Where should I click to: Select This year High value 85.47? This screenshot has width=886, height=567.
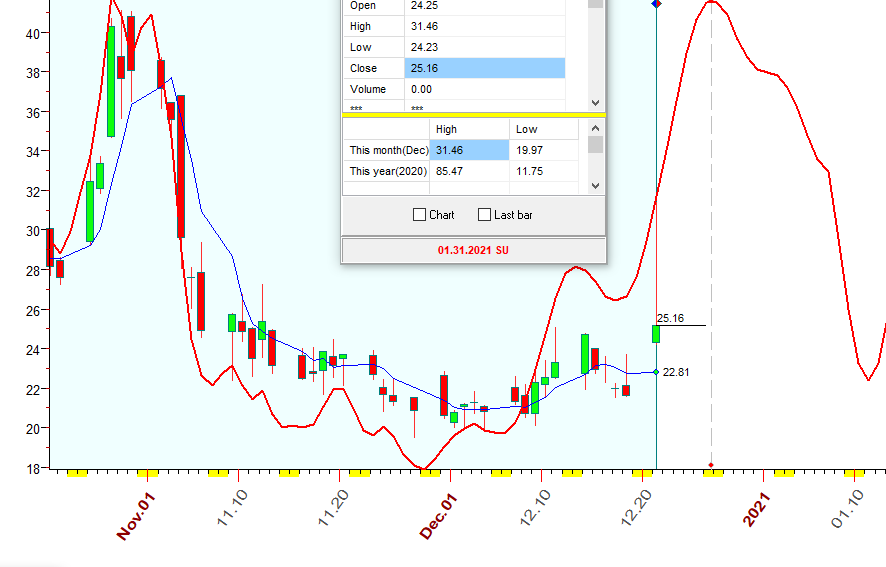pos(470,171)
